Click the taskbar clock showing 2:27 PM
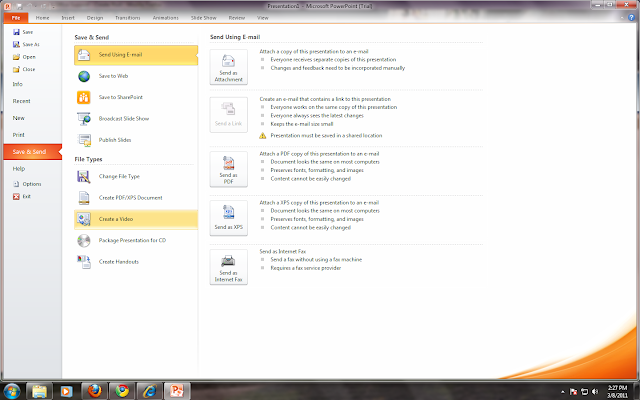The image size is (640, 400). tap(617, 391)
